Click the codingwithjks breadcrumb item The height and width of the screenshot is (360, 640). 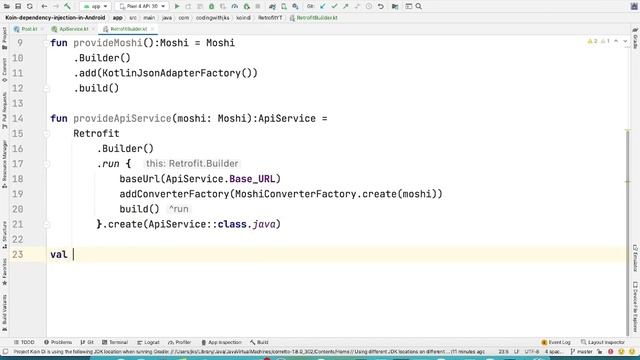(x=212, y=18)
